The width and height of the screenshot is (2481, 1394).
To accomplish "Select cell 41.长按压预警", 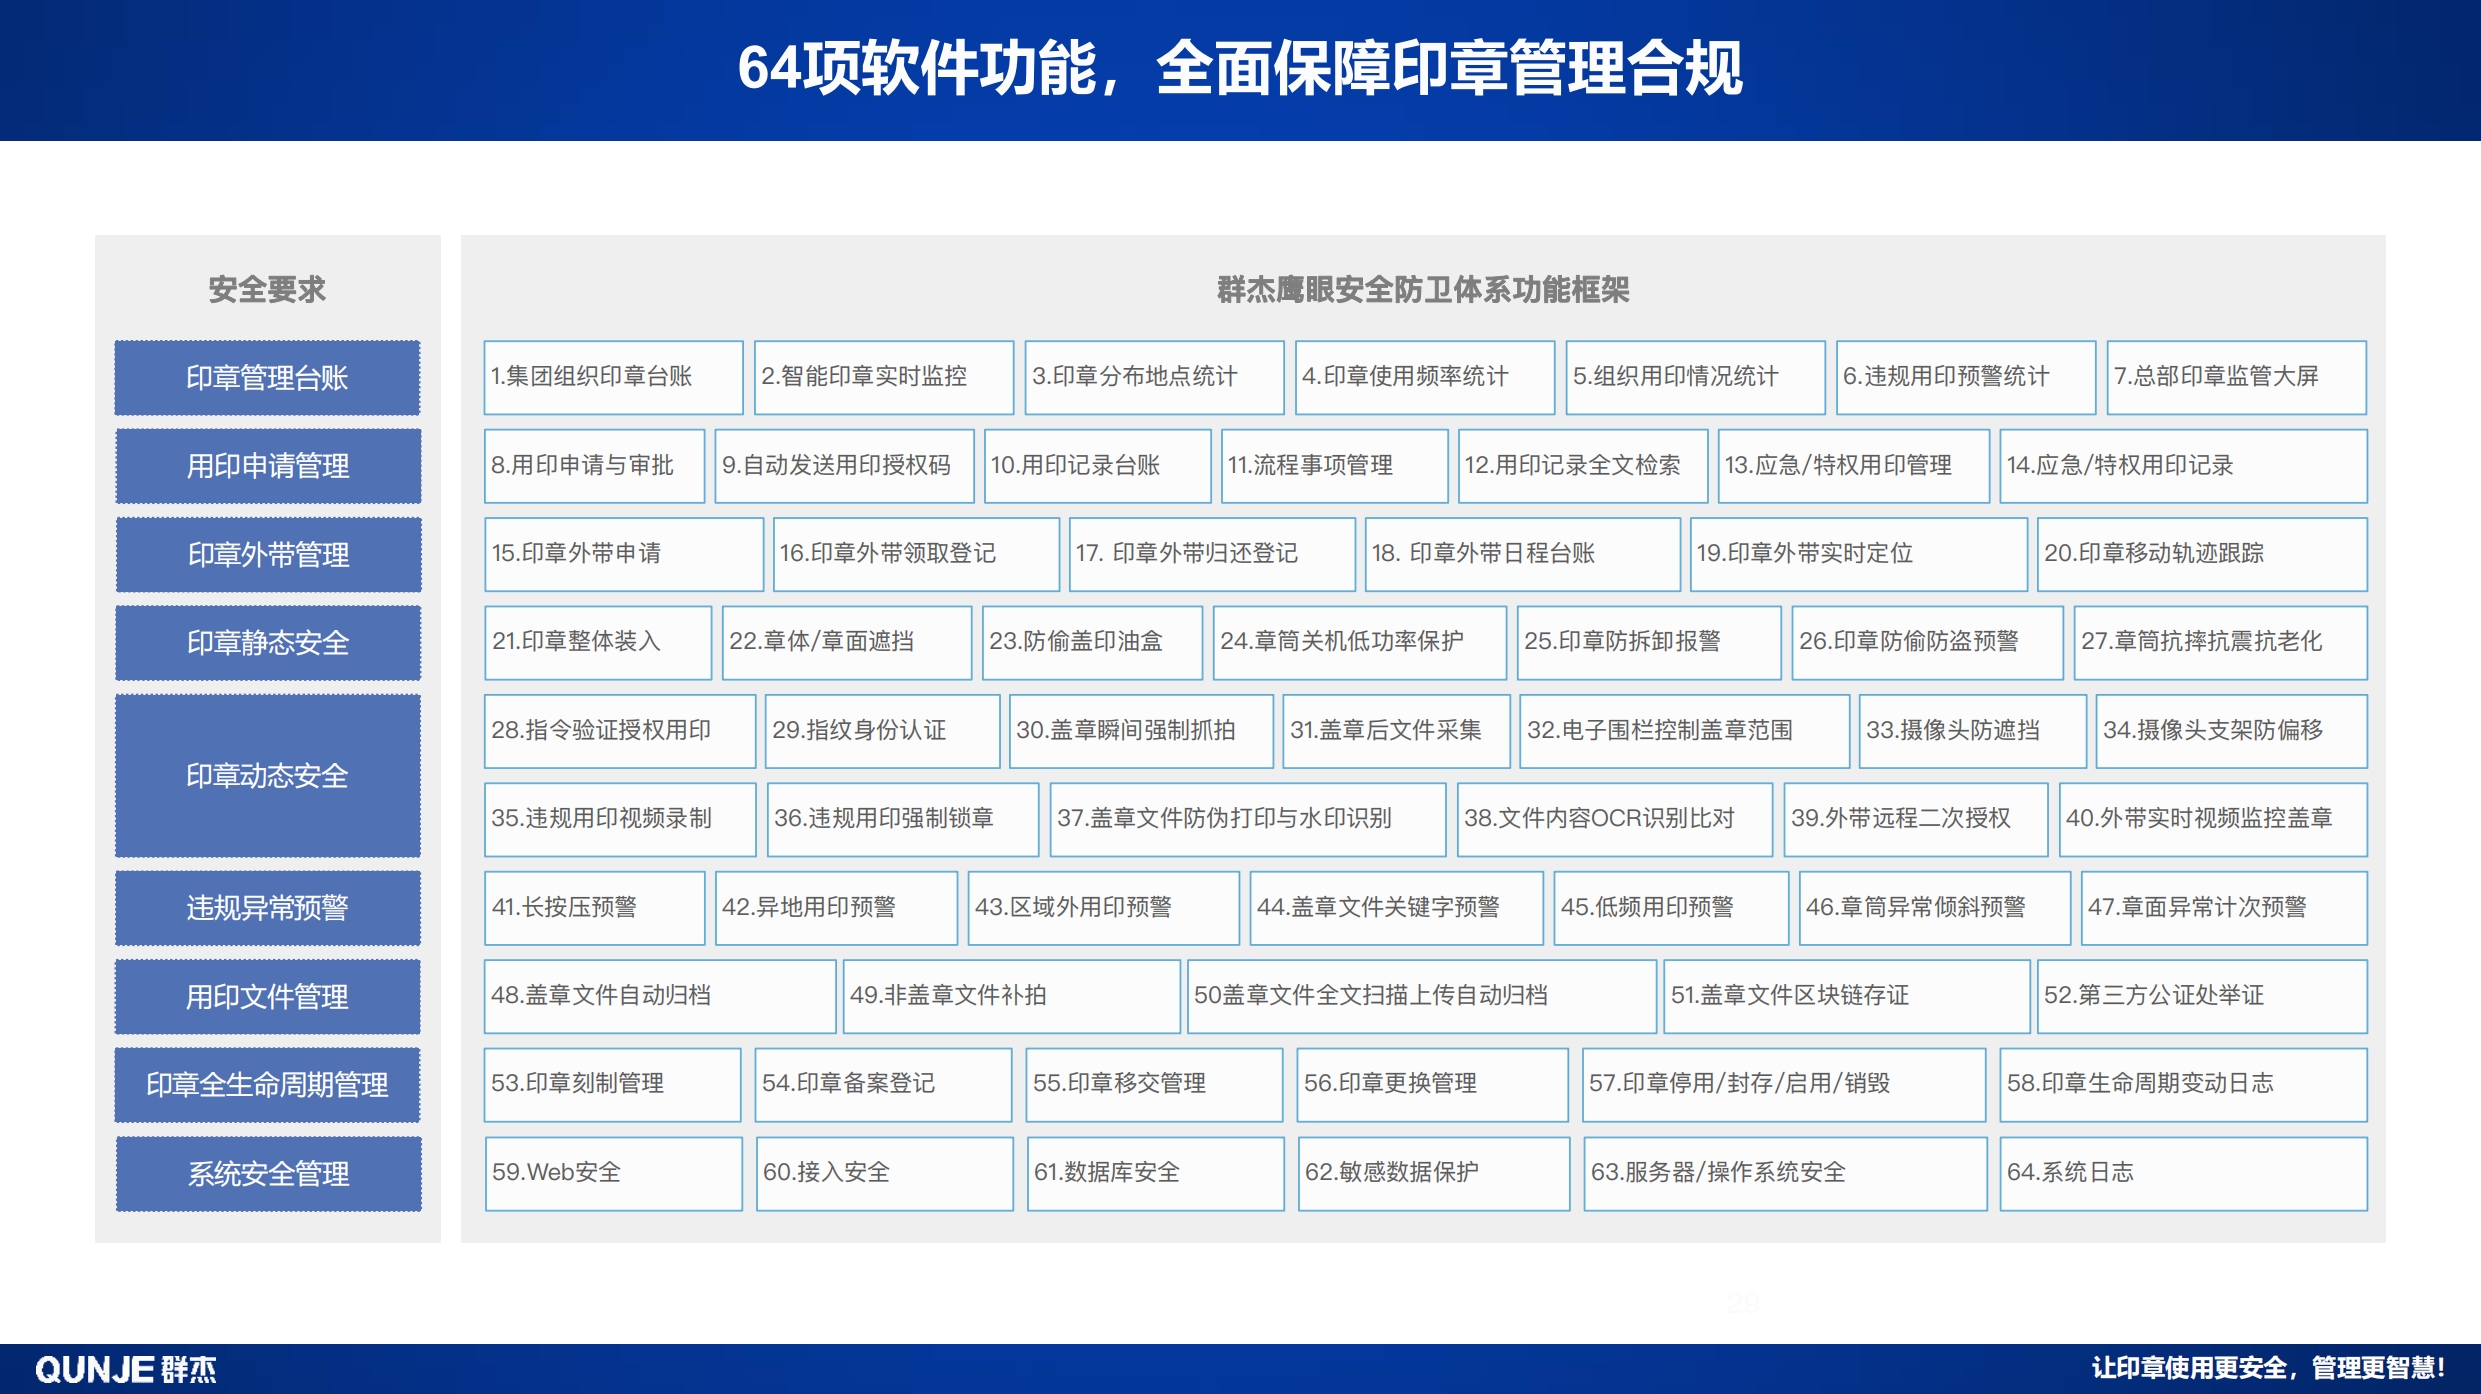I will 594,908.
